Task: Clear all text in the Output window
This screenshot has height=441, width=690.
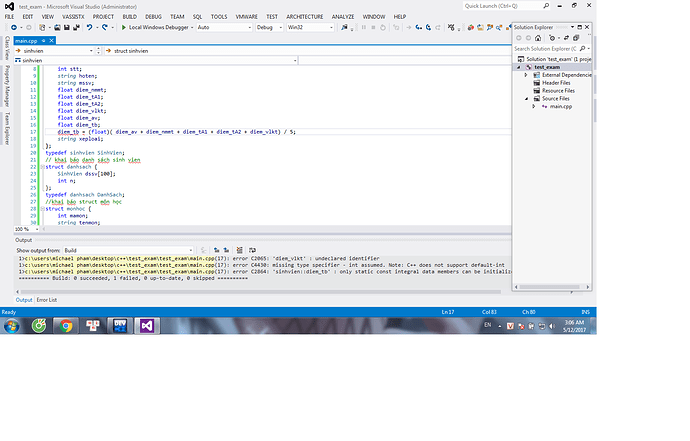Action: 239,250
